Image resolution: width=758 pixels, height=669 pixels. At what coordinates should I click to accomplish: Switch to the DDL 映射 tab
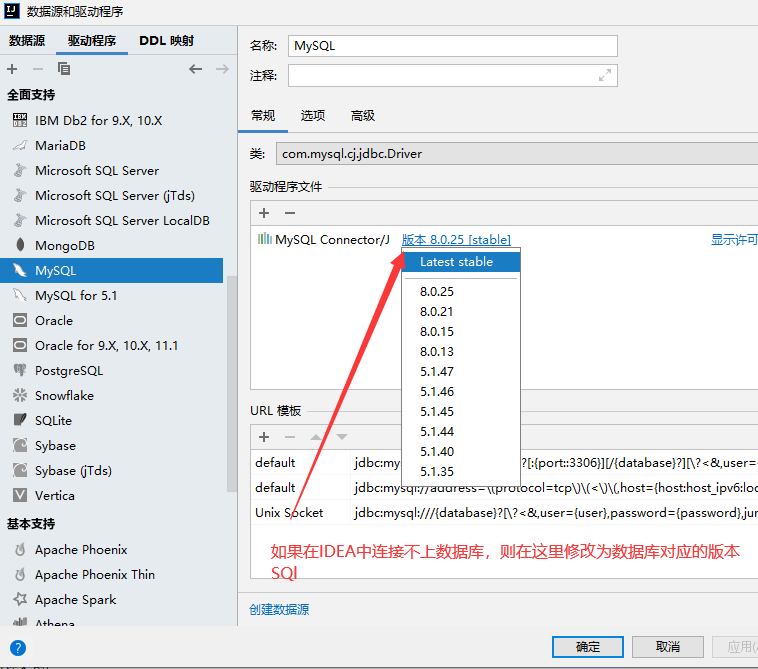pyautogui.click(x=166, y=41)
